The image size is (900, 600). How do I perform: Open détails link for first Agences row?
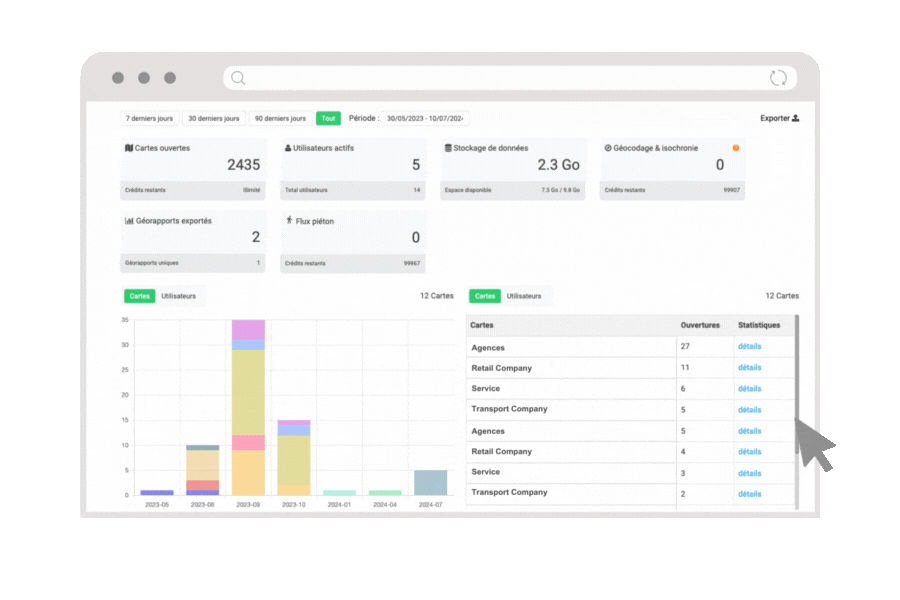point(749,347)
